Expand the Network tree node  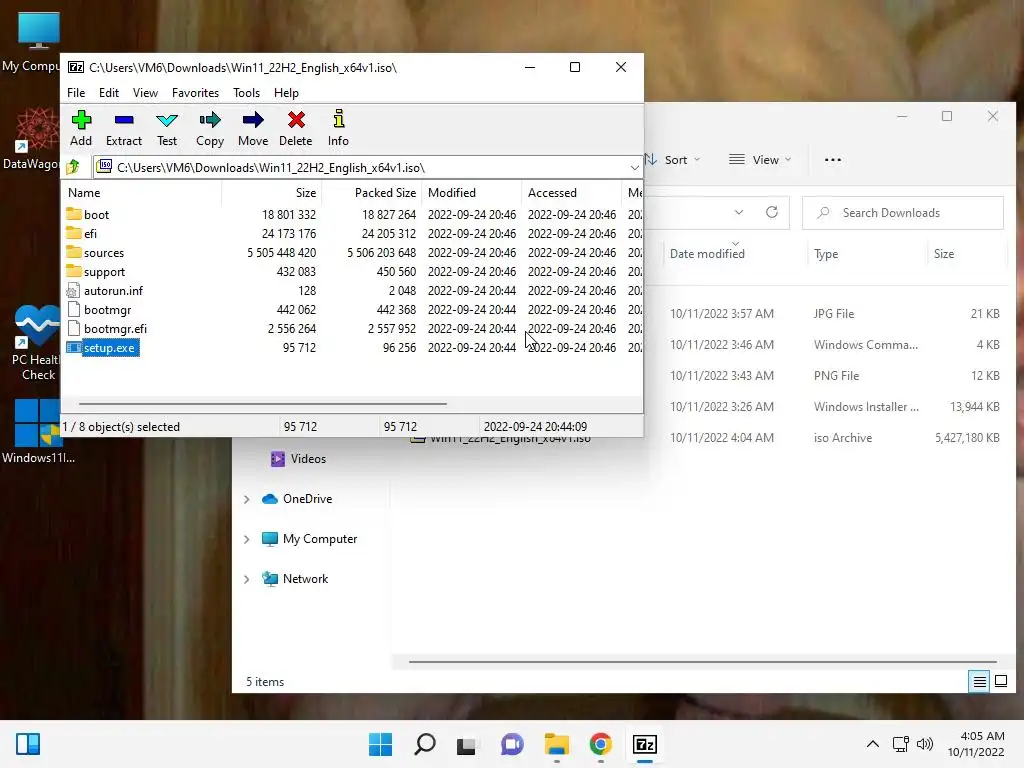(247, 579)
